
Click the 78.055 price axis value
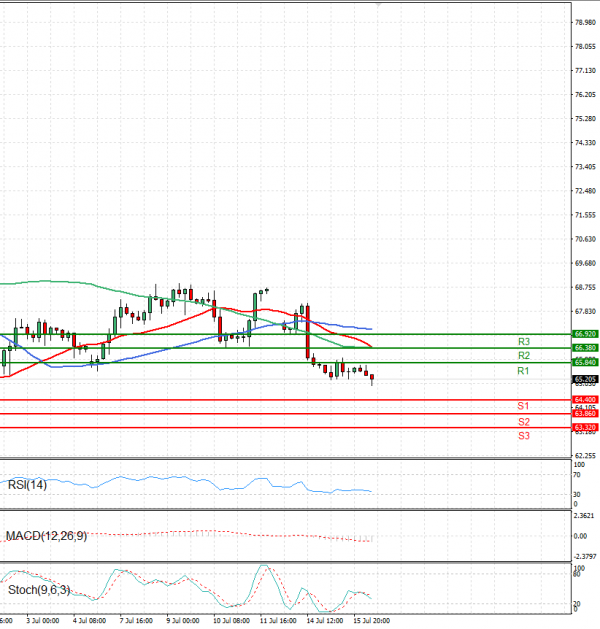pos(586,47)
